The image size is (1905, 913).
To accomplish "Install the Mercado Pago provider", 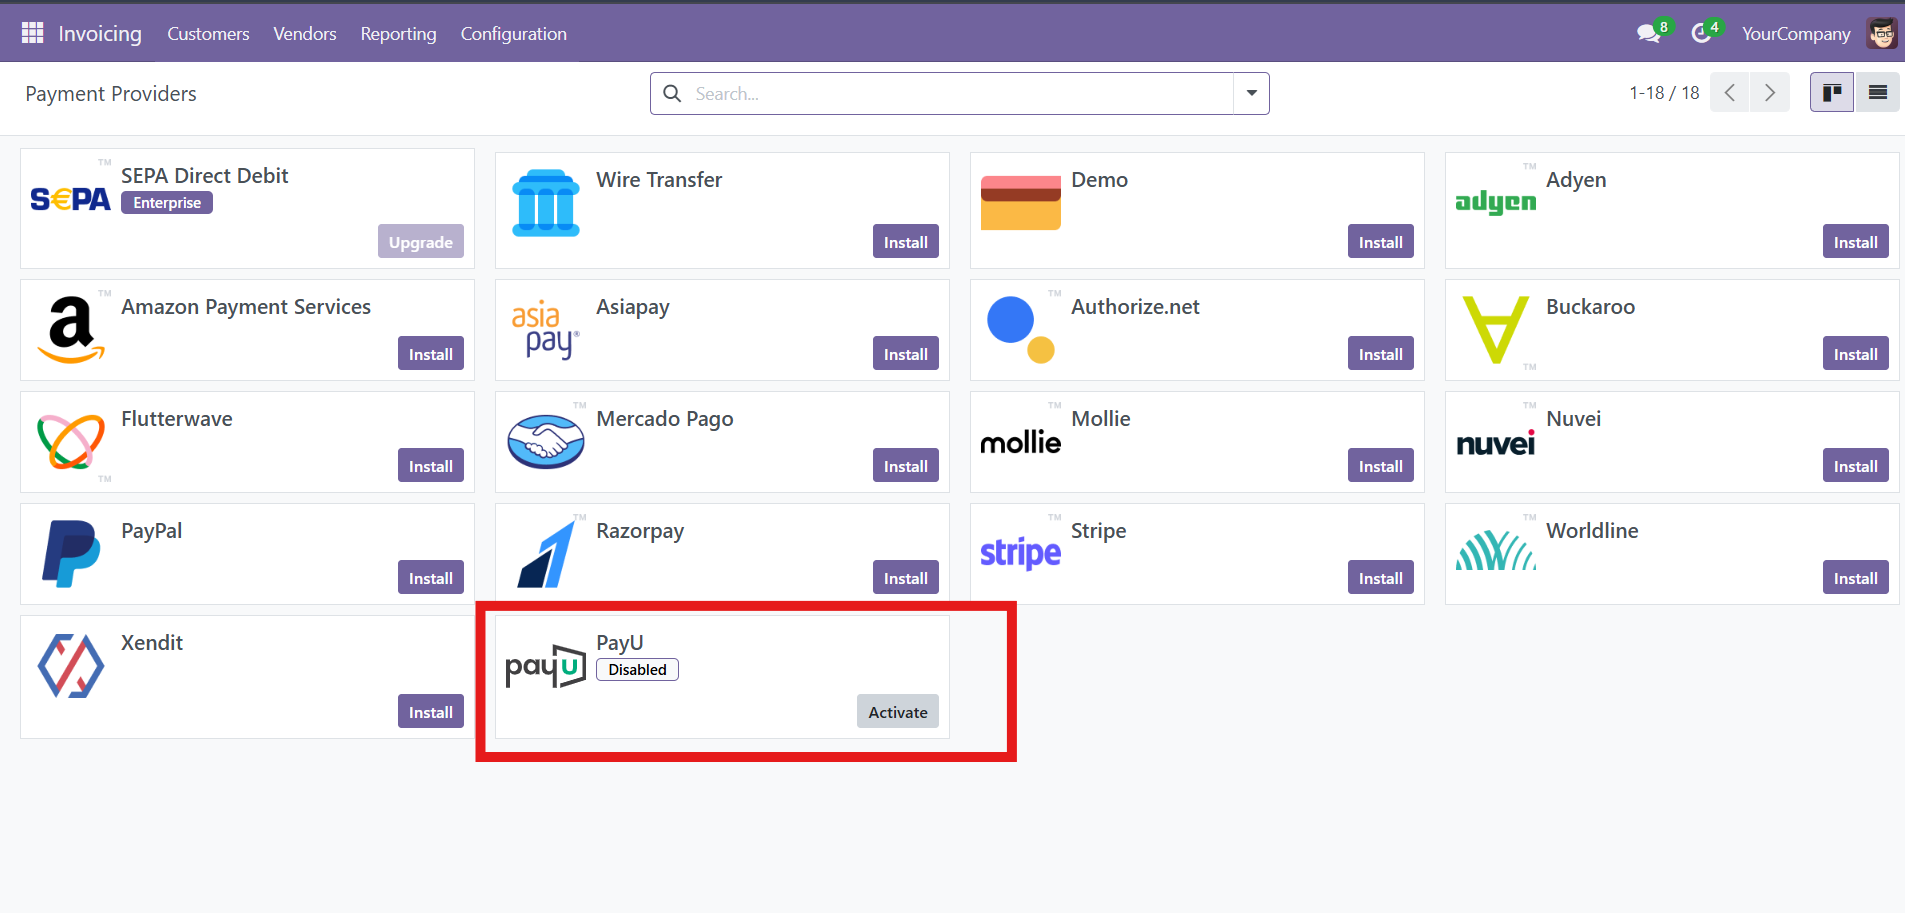I will [906, 466].
